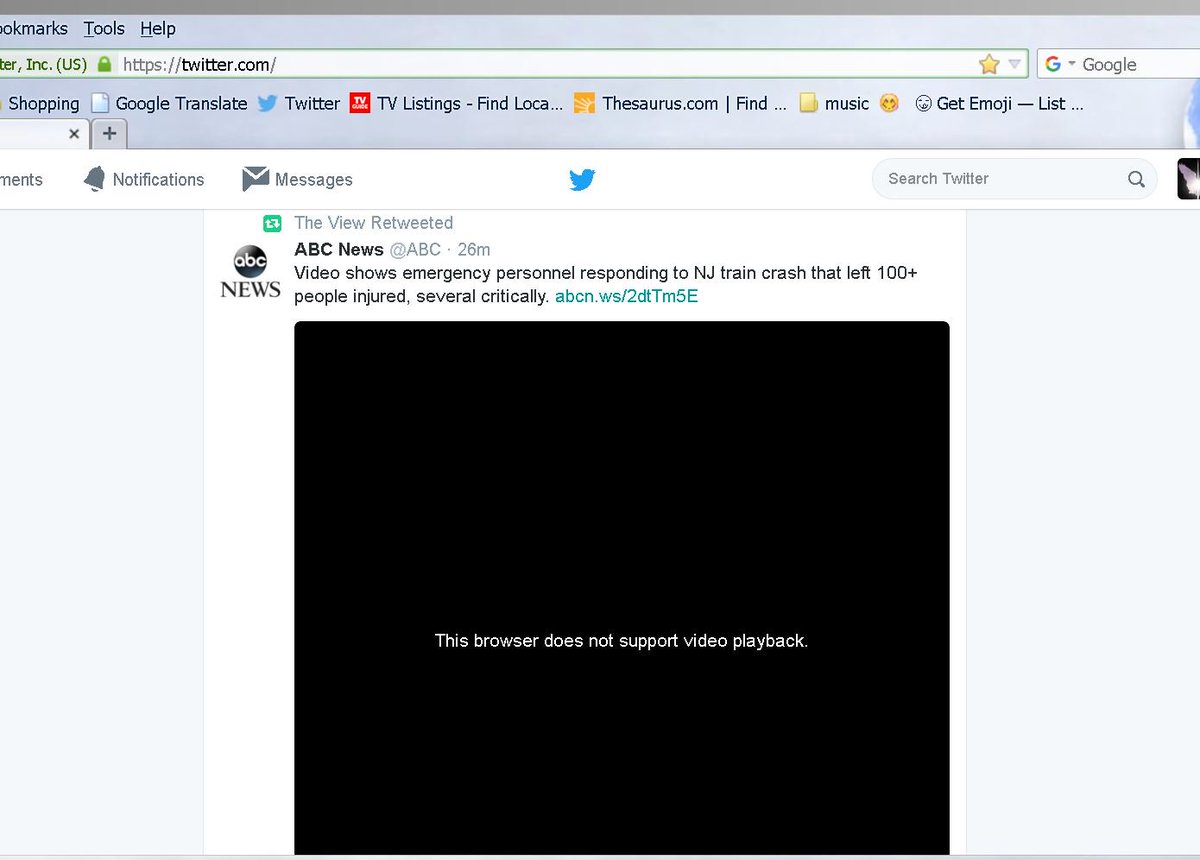Open Twitter Notifications
This screenshot has height=860, width=1200.
(x=144, y=179)
